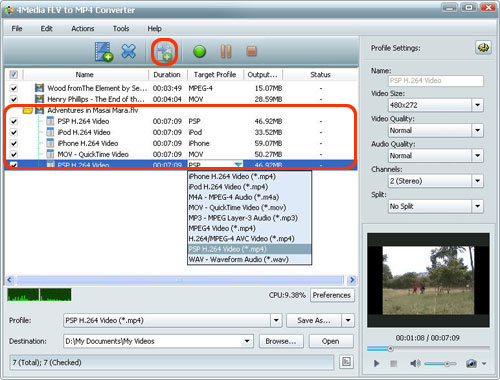
Task: Click the Open destination button
Action: pyautogui.click(x=331, y=341)
